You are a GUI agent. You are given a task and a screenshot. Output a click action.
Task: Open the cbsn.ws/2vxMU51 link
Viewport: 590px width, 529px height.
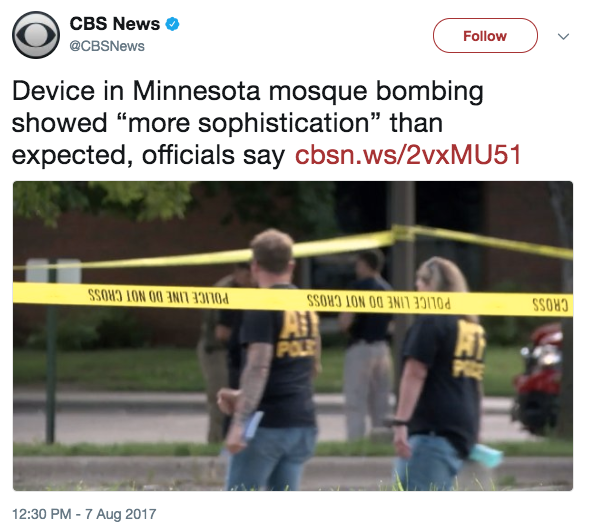point(408,154)
